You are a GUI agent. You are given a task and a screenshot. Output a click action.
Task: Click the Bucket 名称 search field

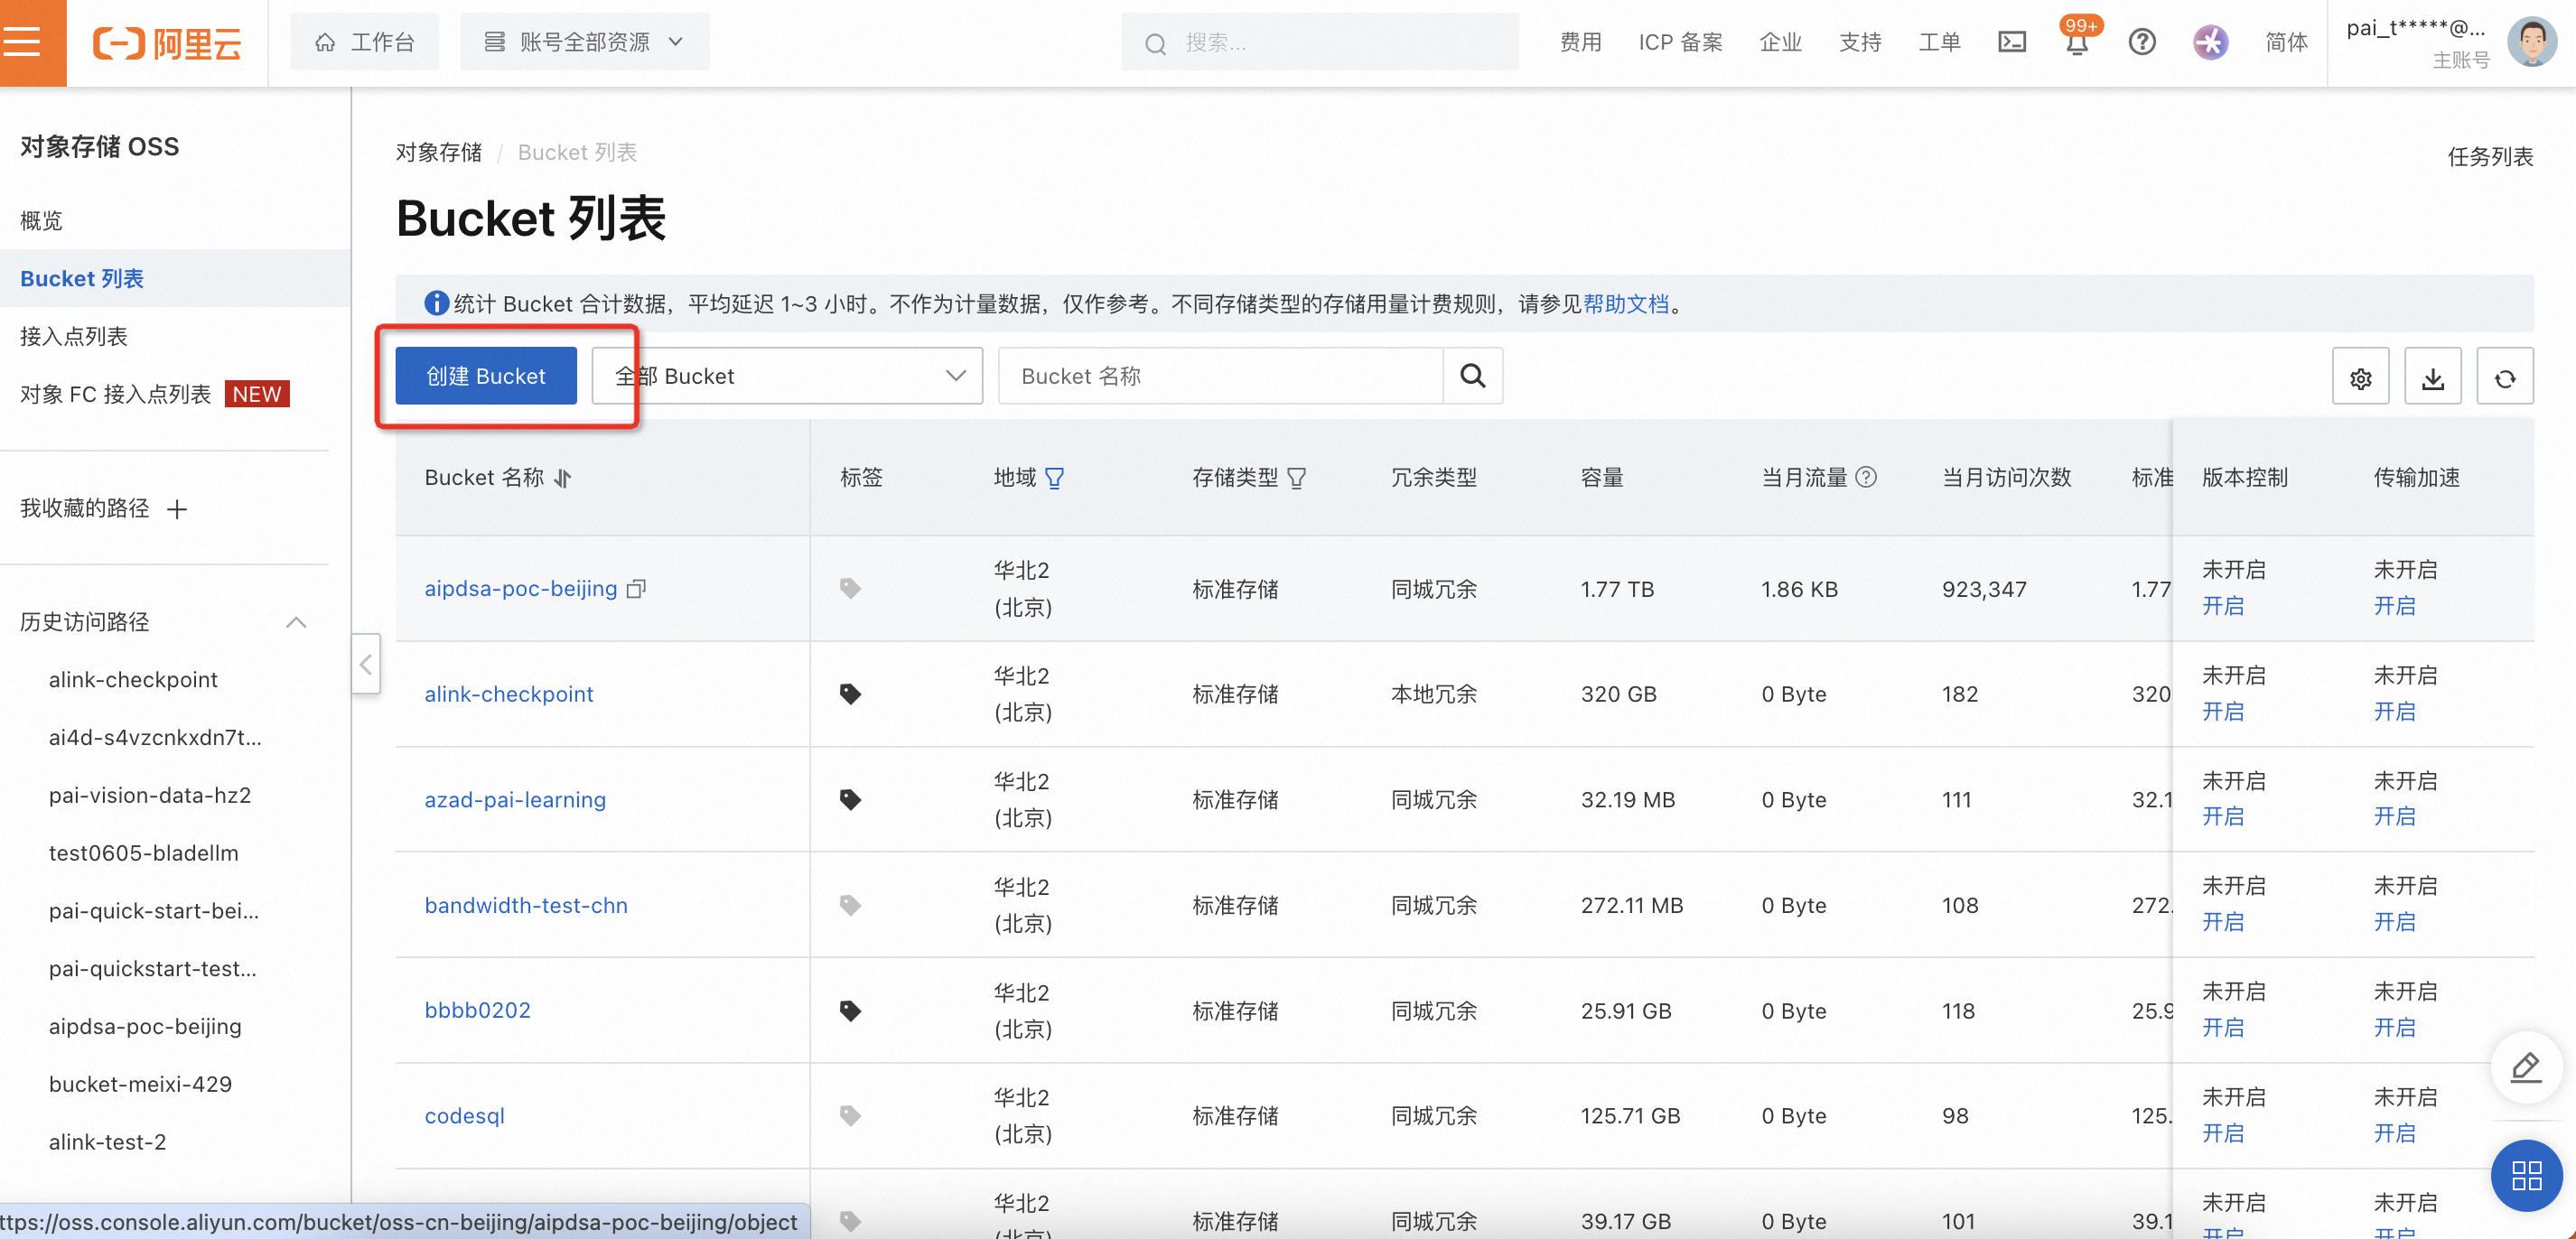coord(1220,376)
